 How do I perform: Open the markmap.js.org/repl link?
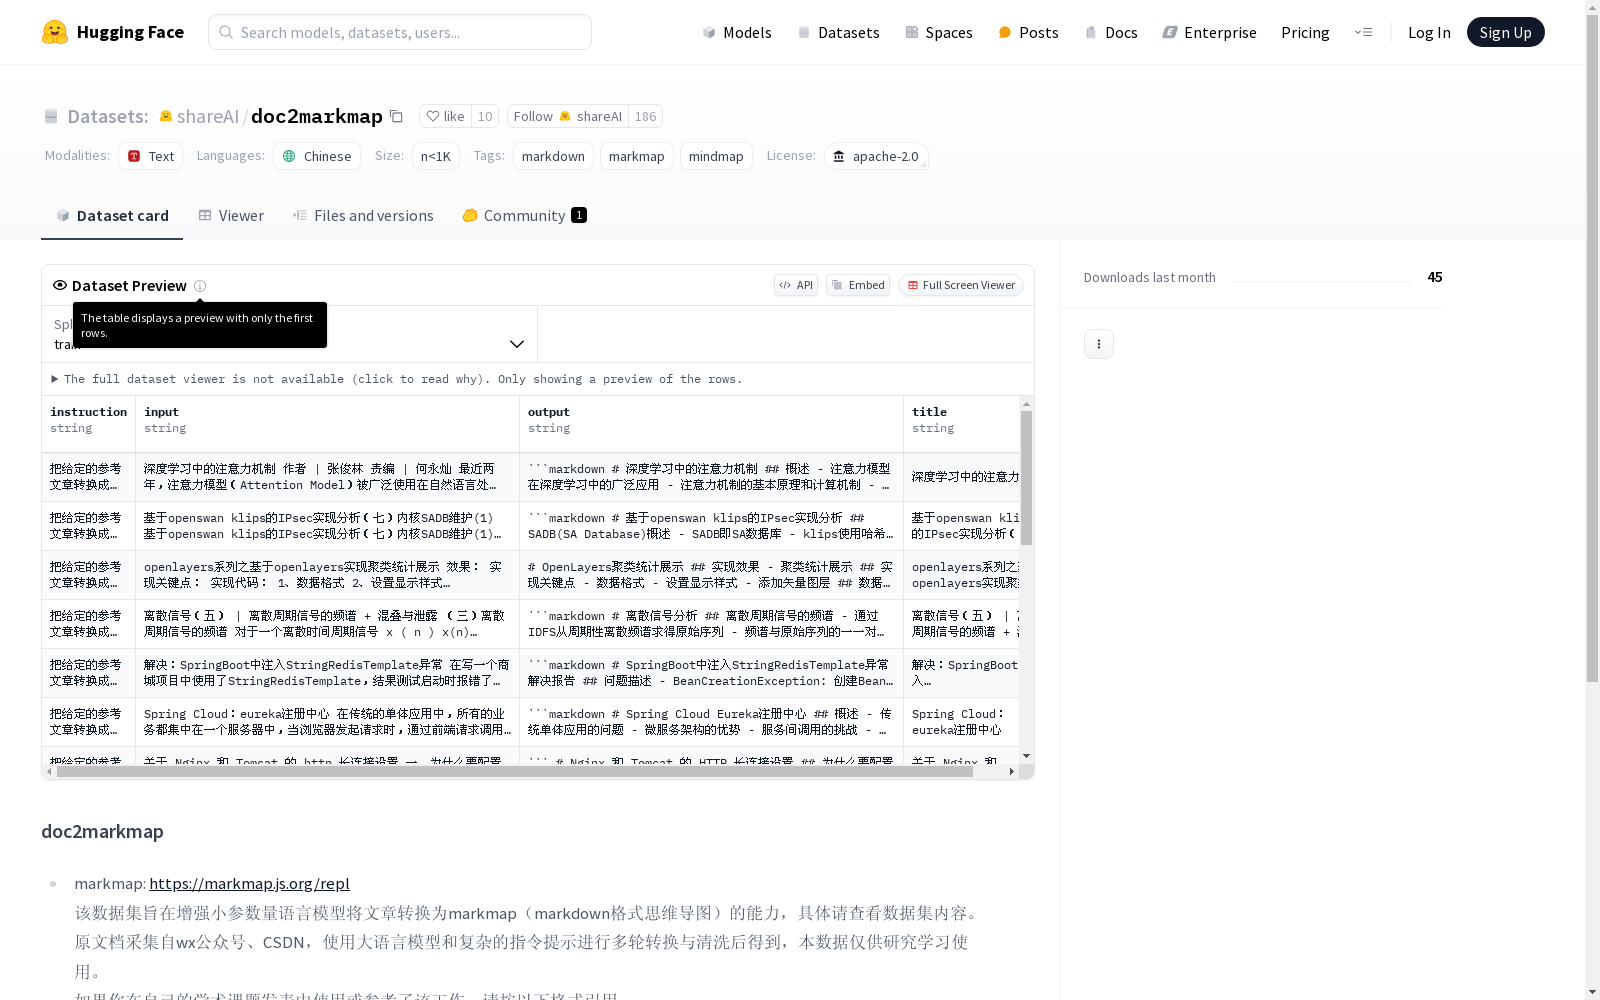(249, 883)
